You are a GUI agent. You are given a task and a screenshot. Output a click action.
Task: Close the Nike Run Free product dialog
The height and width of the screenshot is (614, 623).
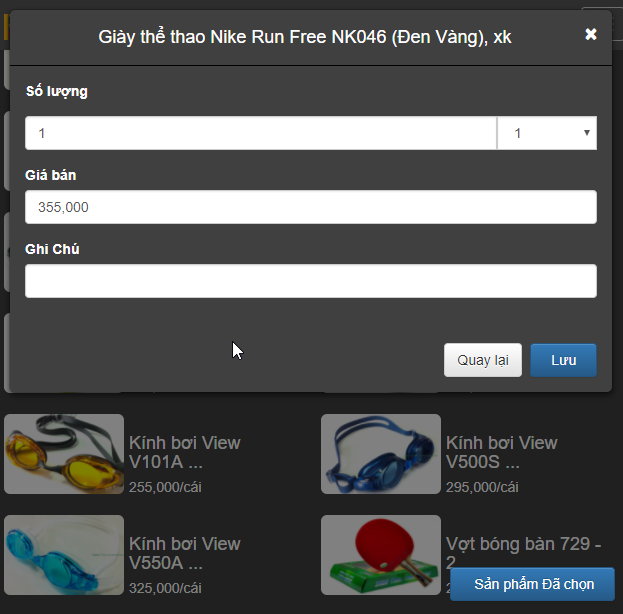click(x=591, y=35)
